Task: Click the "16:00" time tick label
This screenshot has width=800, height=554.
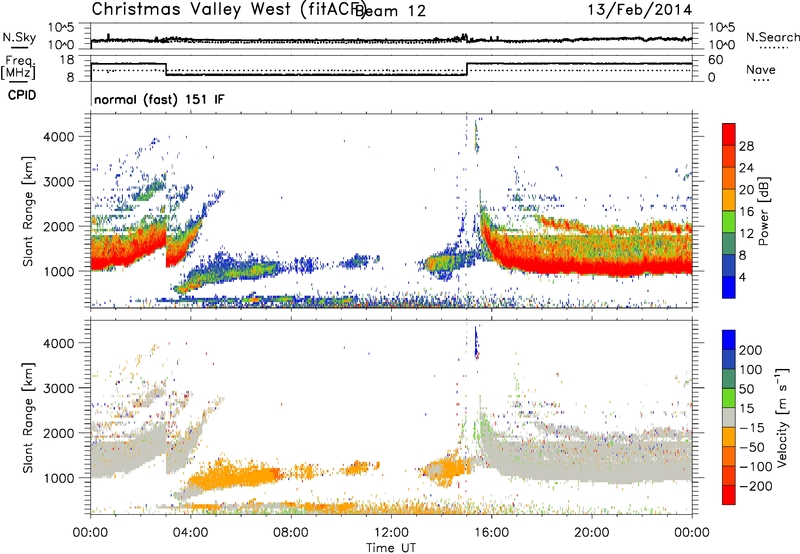Action: coord(491,533)
